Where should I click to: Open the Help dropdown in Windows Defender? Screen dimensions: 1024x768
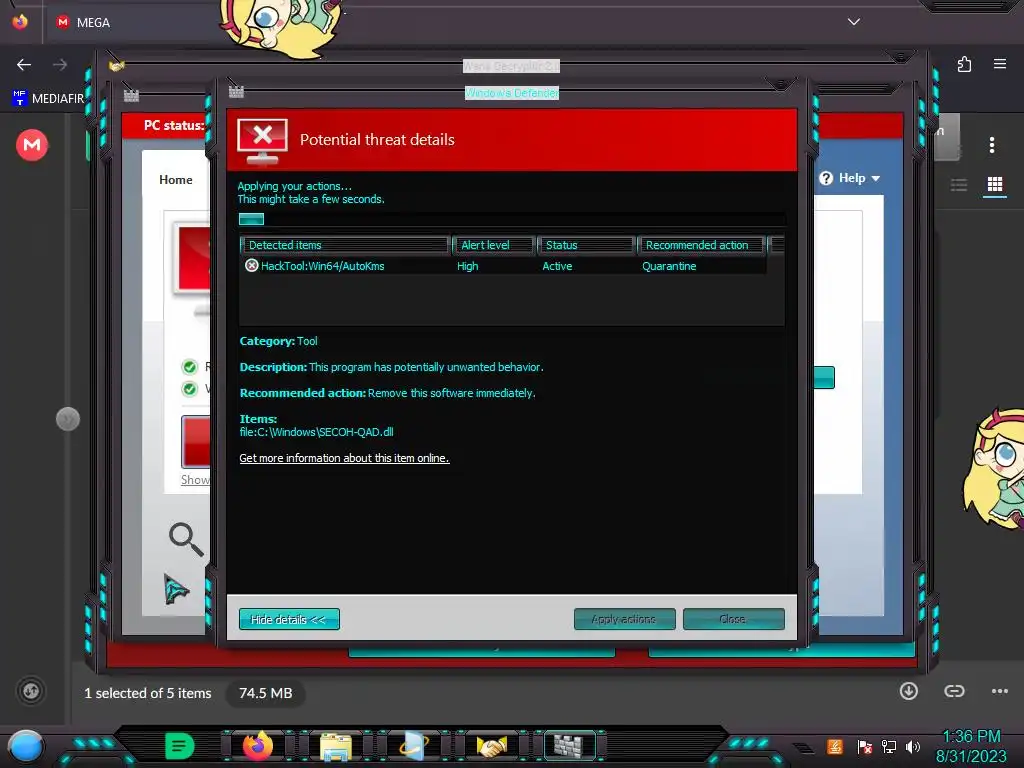coord(850,178)
